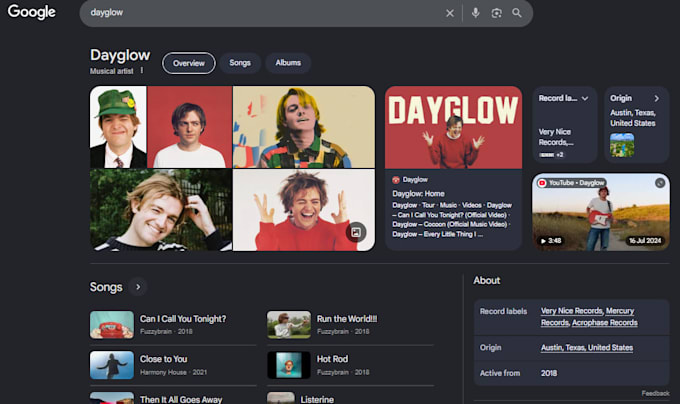The image size is (680, 404).
Task: Click the Songs section heading
Action: (106, 287)
